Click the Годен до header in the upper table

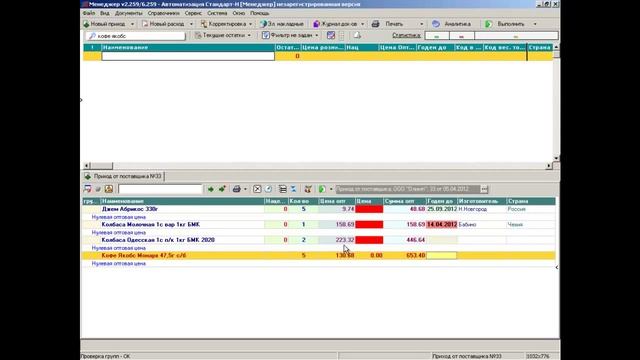[436, 47]
